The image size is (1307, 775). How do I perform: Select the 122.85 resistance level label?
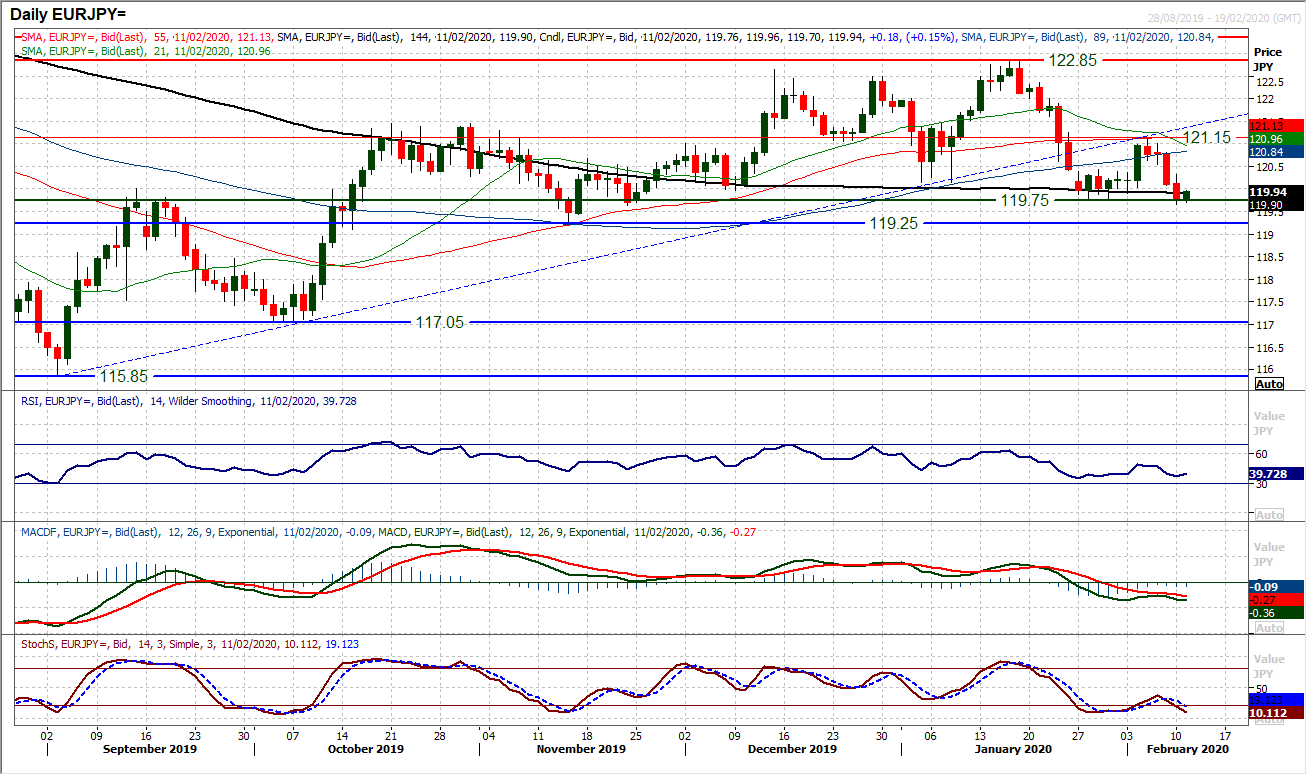(x=1071, y=60)
